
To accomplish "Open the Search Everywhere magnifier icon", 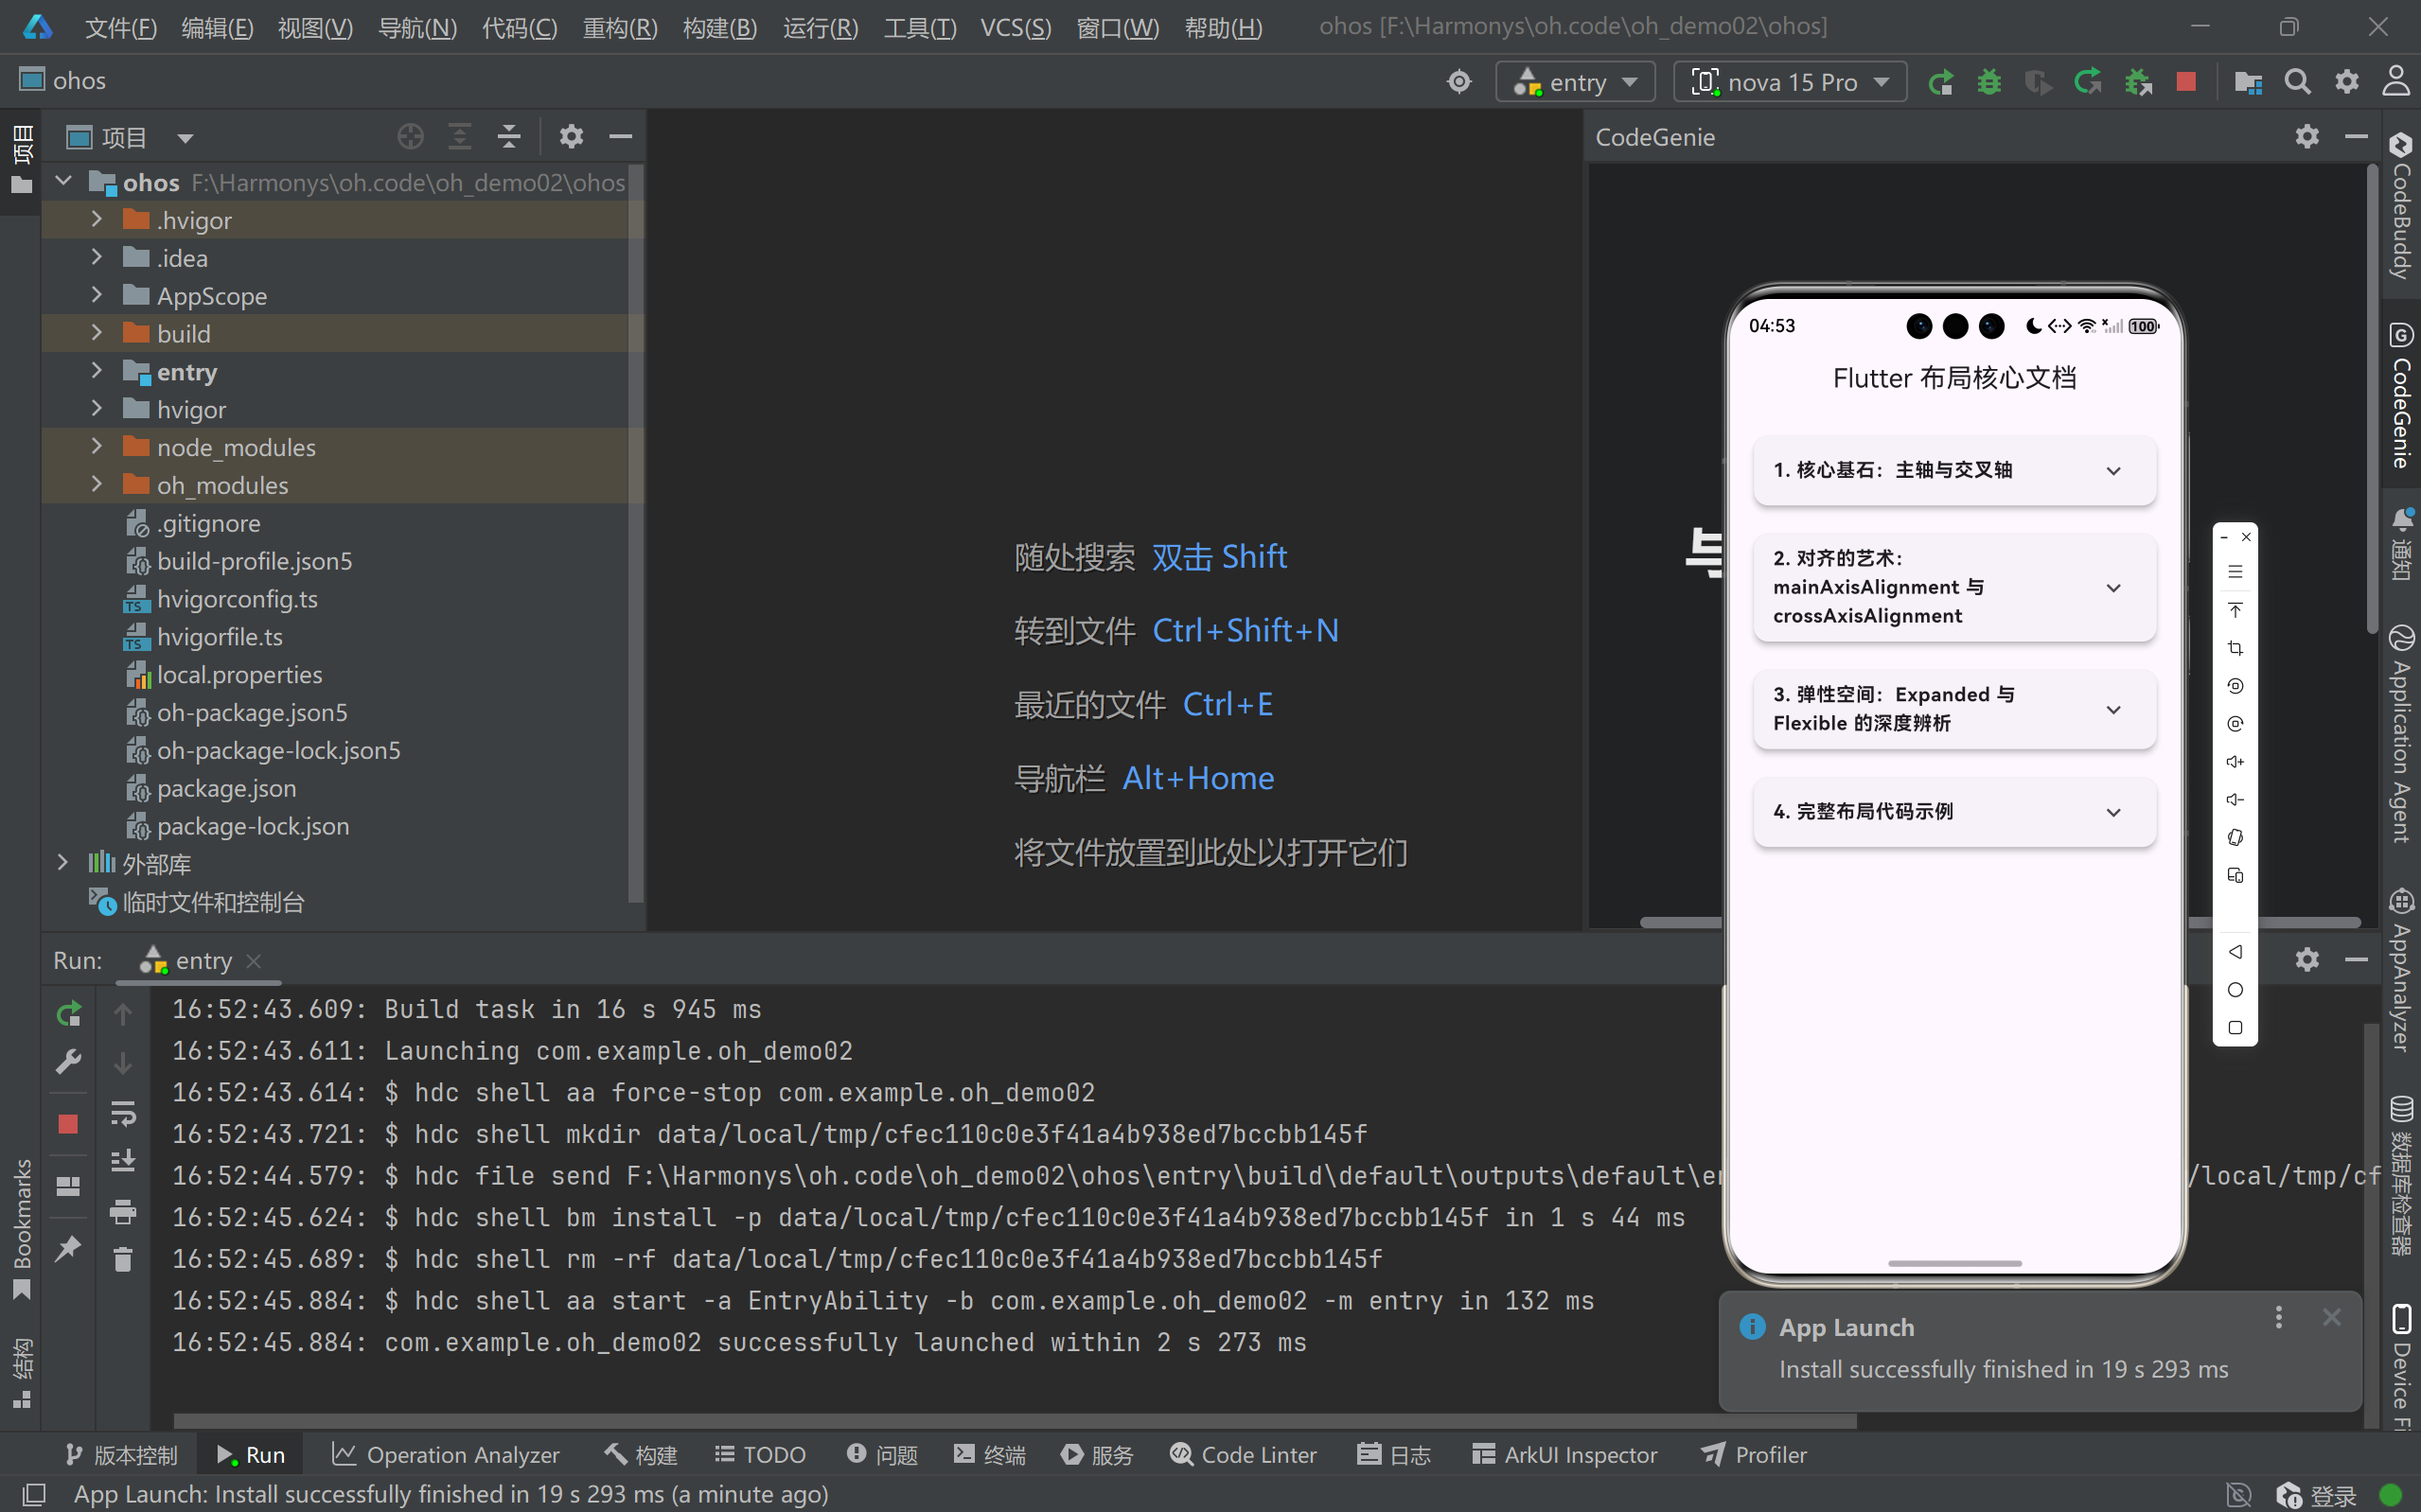I will pos(2297,82).
